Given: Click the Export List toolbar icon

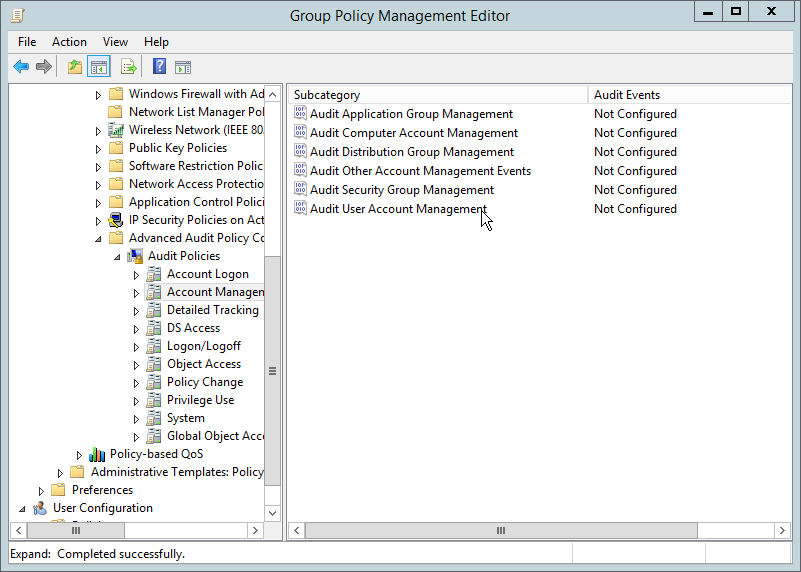Looking at the screenshot, I should tap(128, 67).
